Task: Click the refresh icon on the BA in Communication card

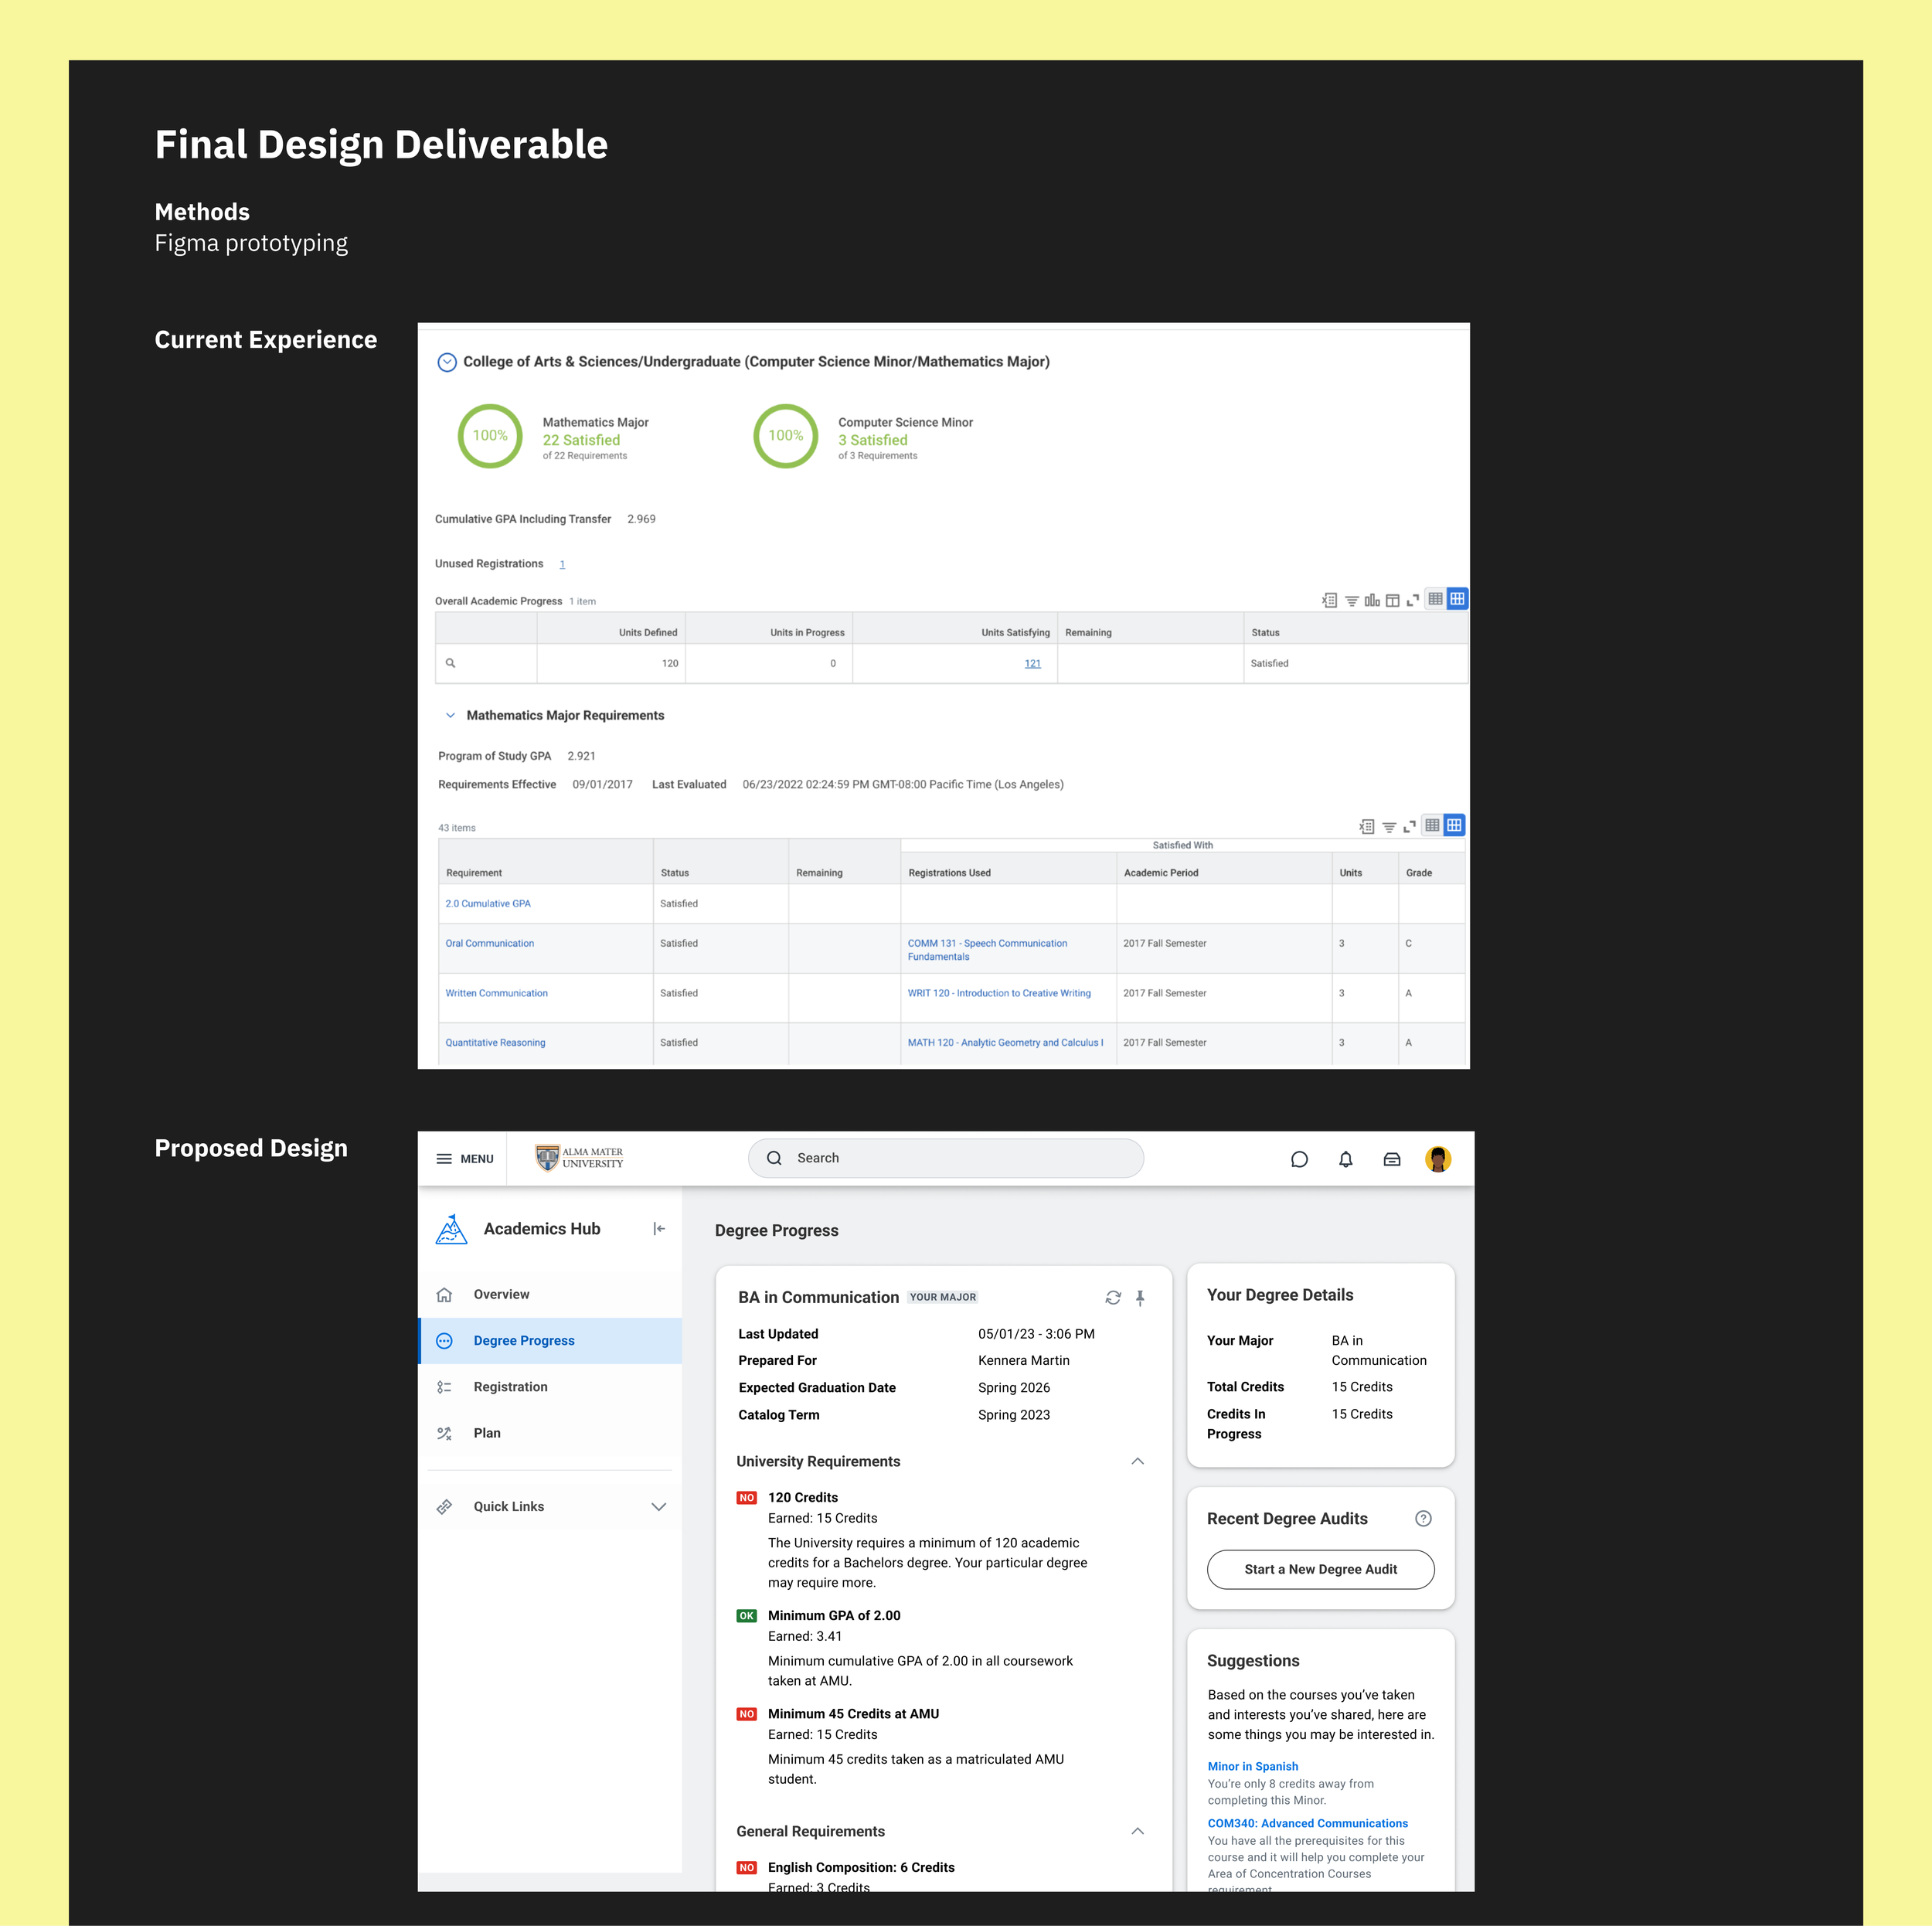Action: tap(1112, 1297)
